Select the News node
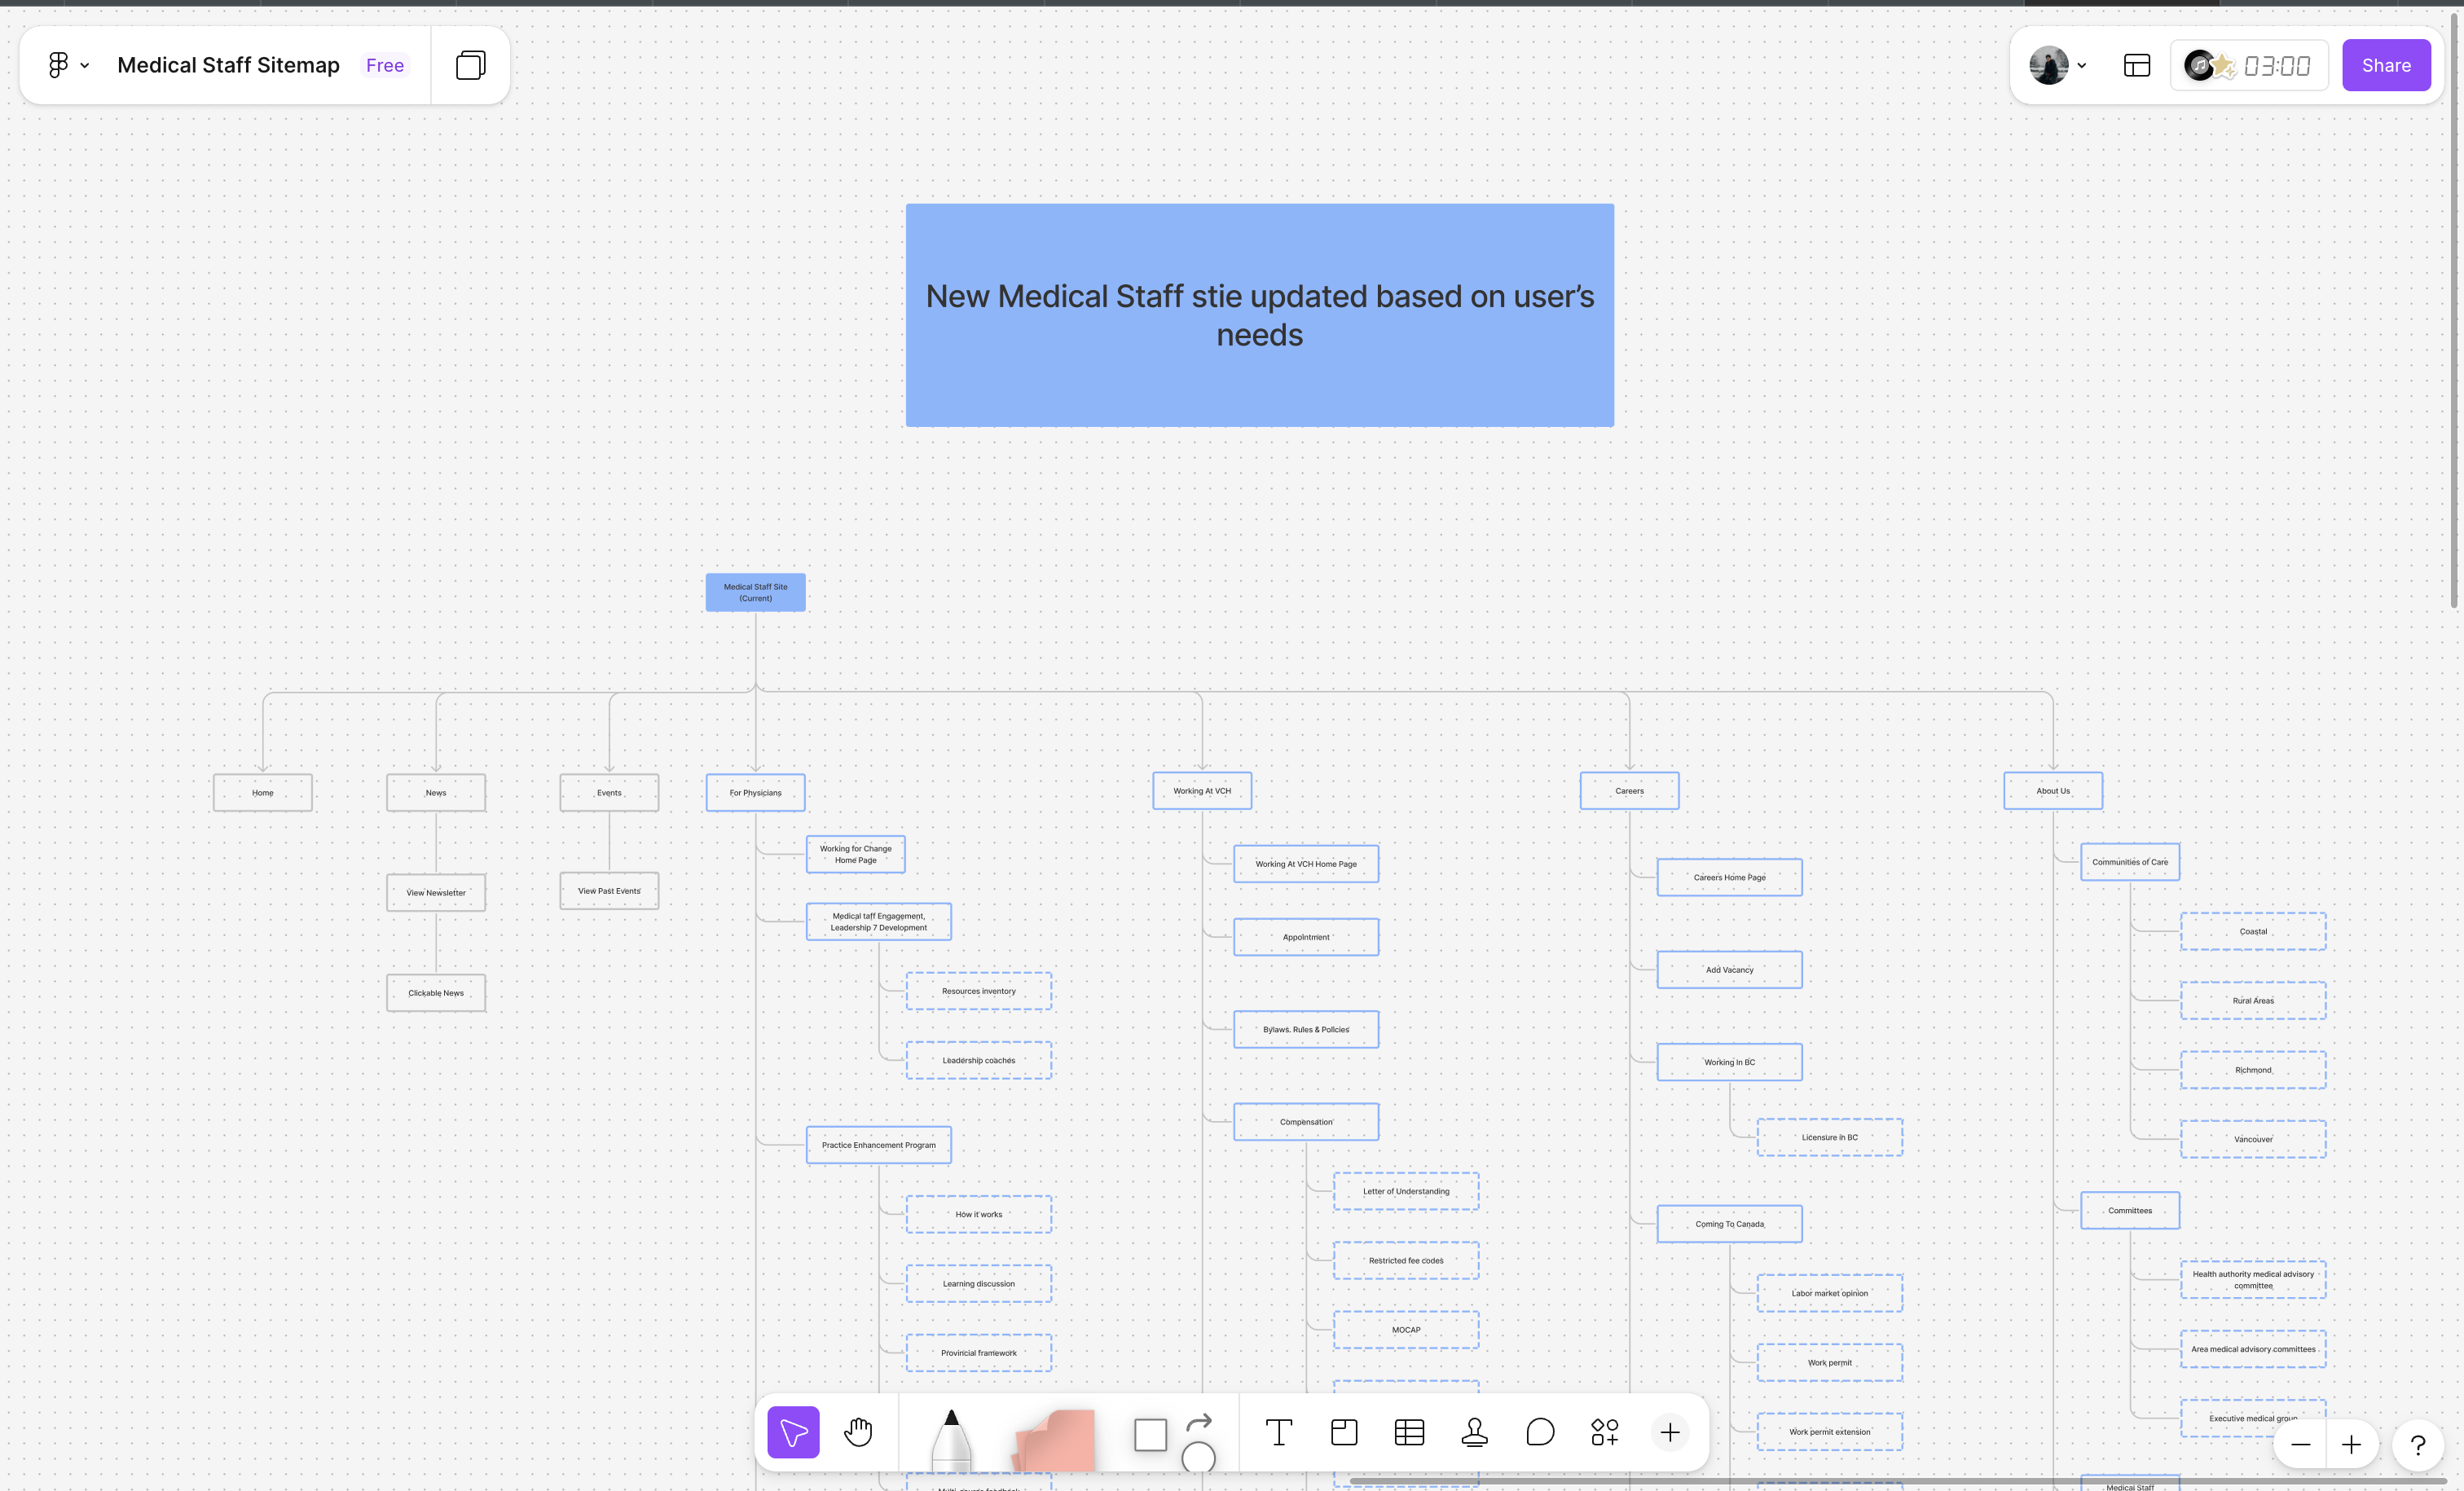Image resolution: width=2464 pixels, height=1491 pixels. (436, 792)
